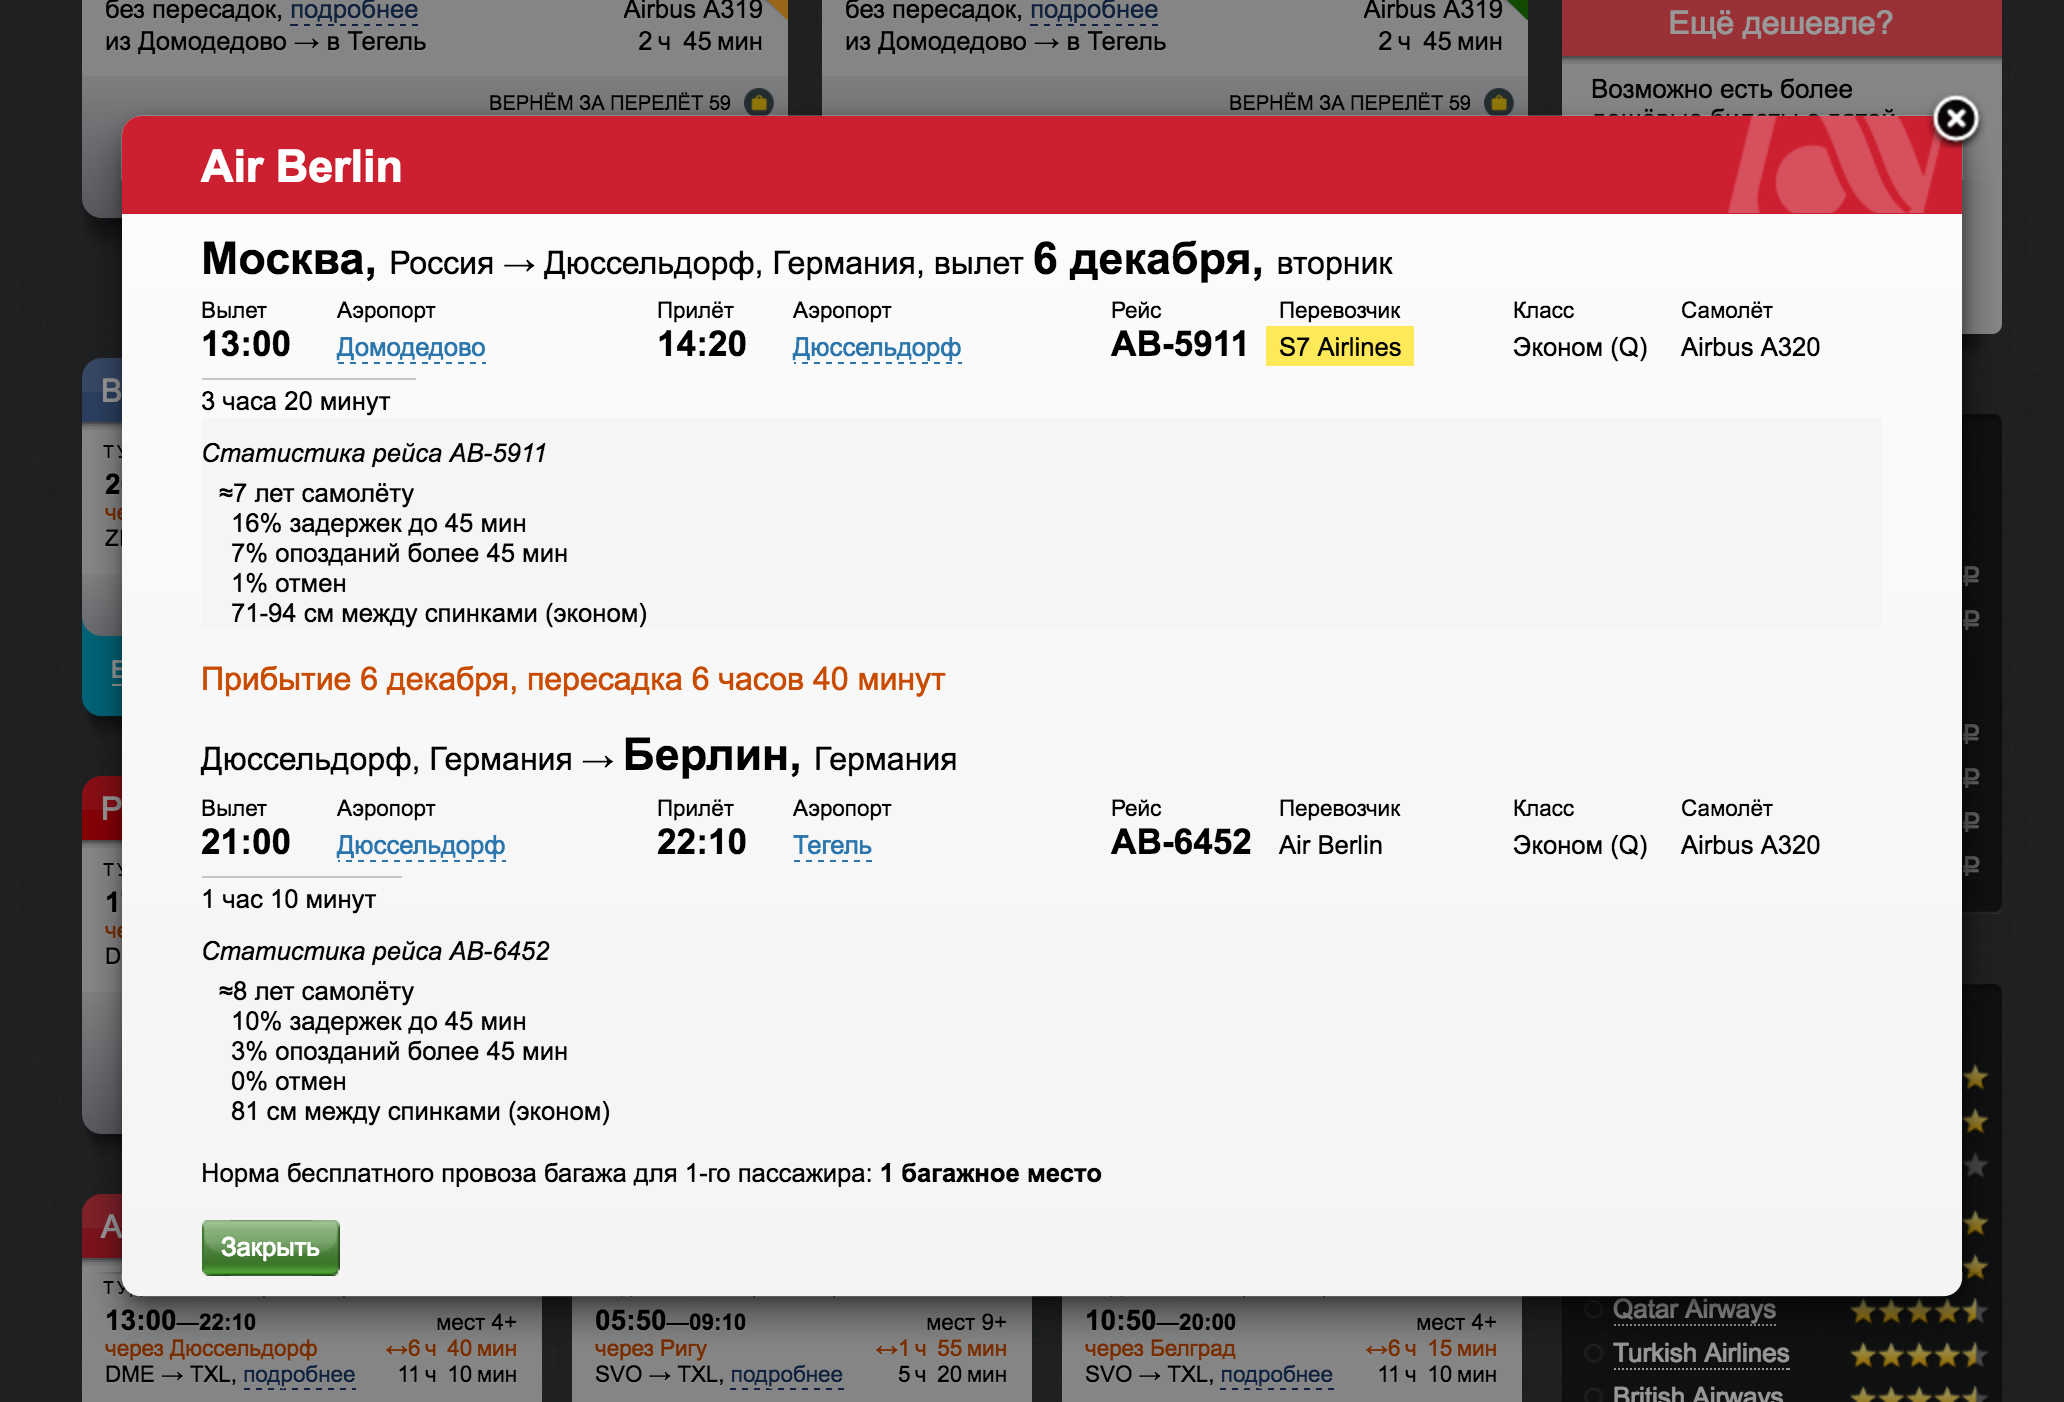Click '1 багажное место' baggage allowance
Screen dimensions: 2064x1402
(x=991, y=1174)
